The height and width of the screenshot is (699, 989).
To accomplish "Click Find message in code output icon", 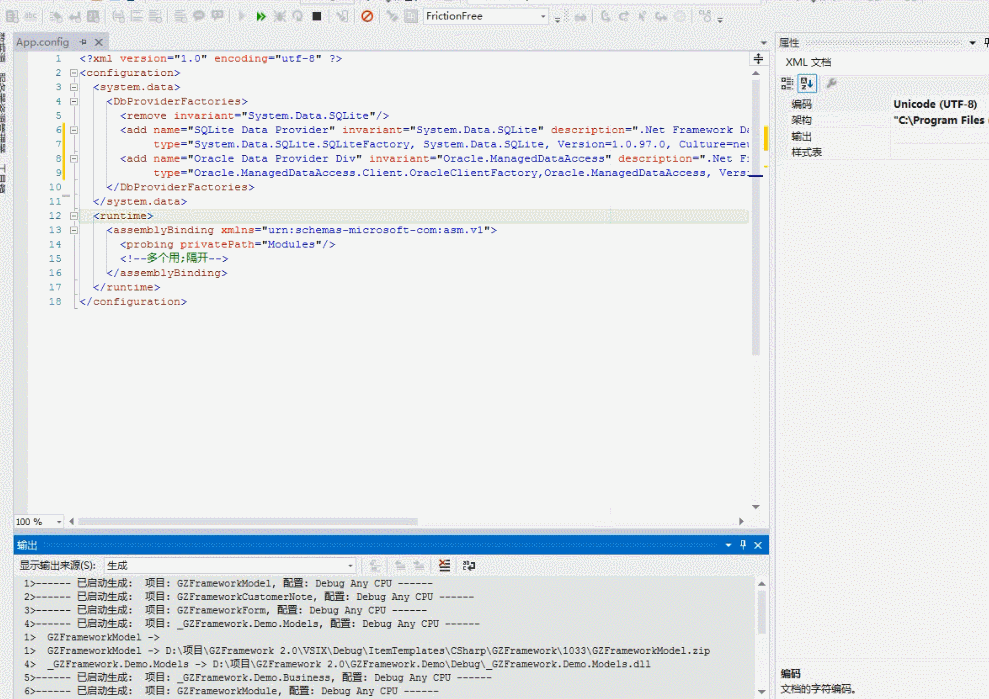I will click(375, 565).
